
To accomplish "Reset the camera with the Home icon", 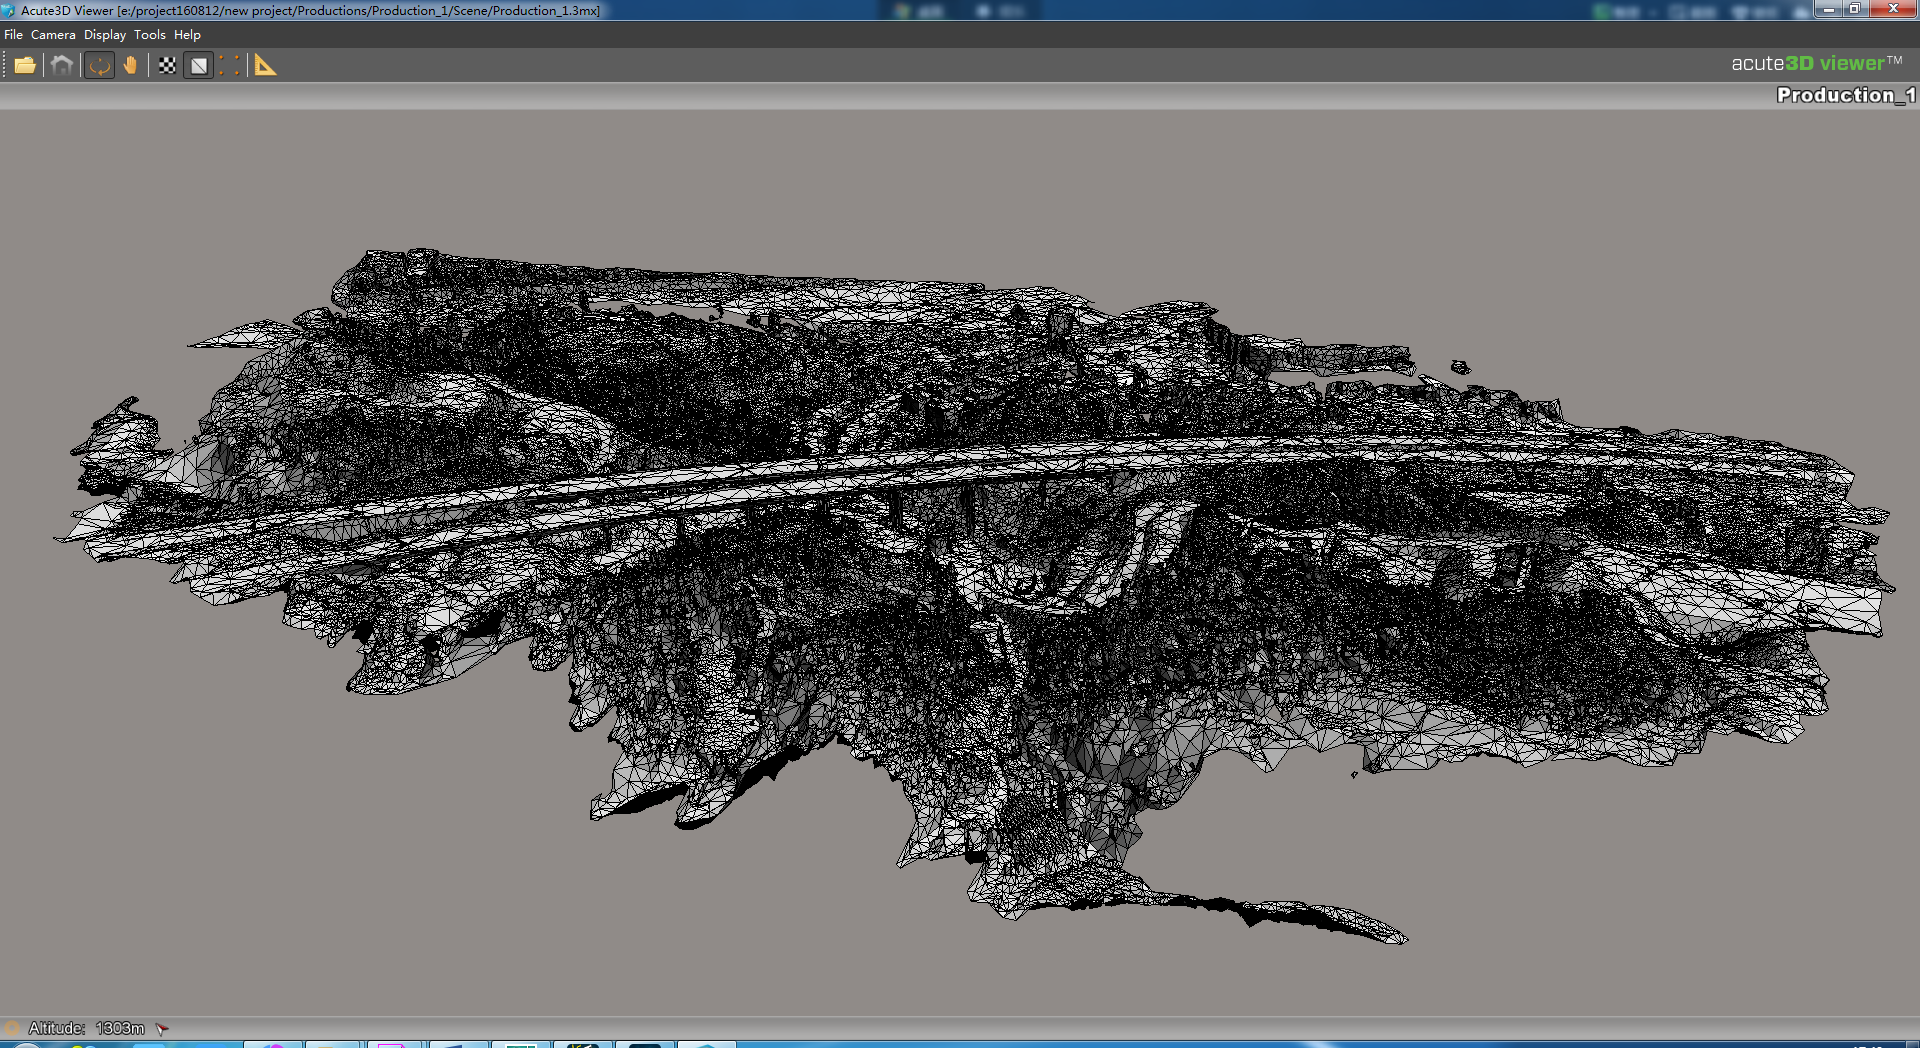I will [x=62, y=66].
